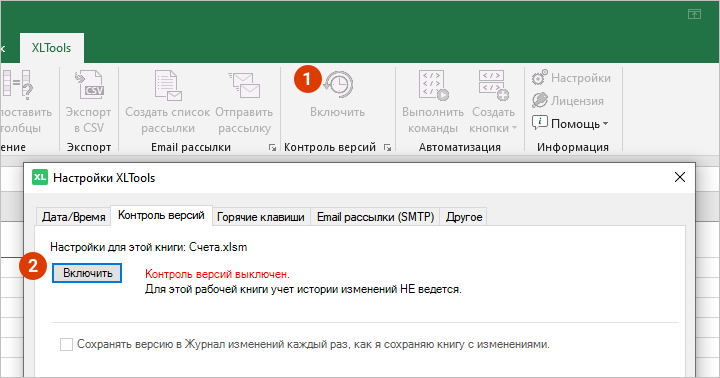Image resolution: width=720 pixels, height=378 pixels.
Task: Switch to Email рассылки (SMTP) tab
Action: [x=375, y=217]
